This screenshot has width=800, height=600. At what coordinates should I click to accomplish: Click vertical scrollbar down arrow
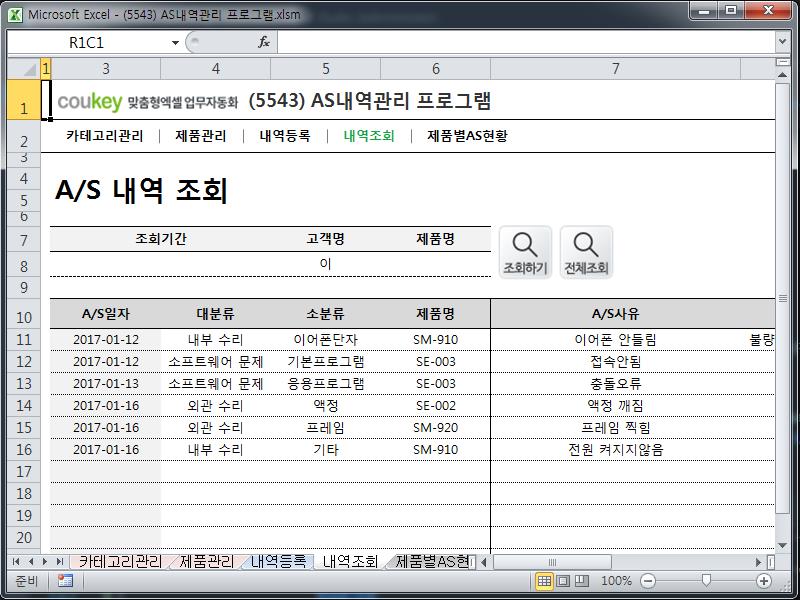[x=782, y=545]
